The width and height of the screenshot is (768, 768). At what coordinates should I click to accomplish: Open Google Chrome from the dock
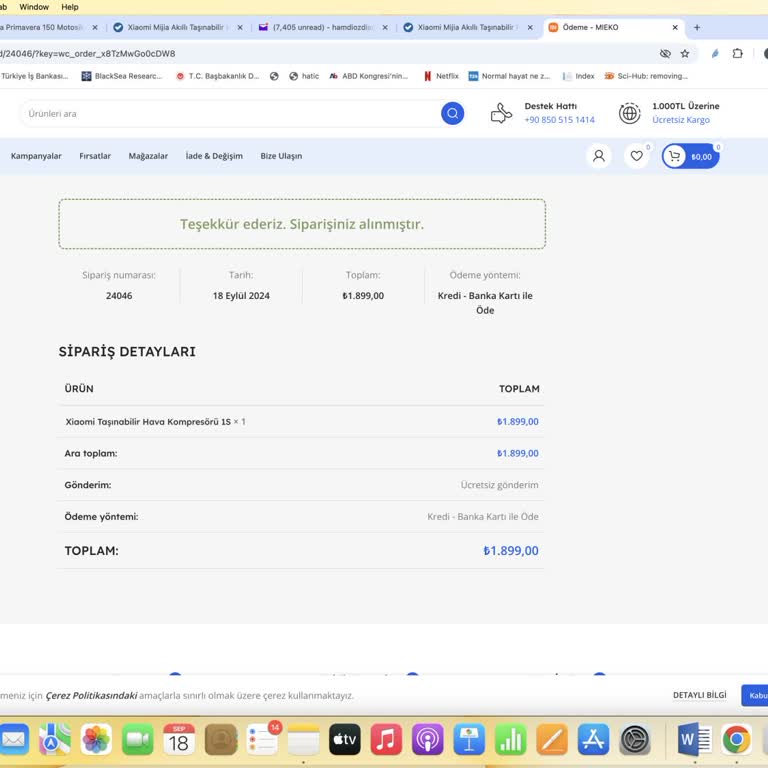click(736, 739)
